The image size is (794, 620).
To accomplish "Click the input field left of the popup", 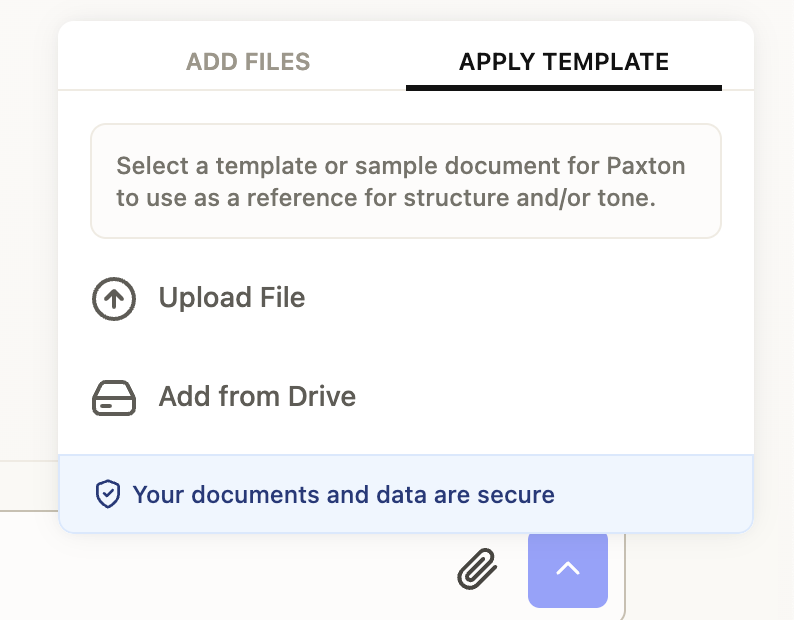I will 28,486.
